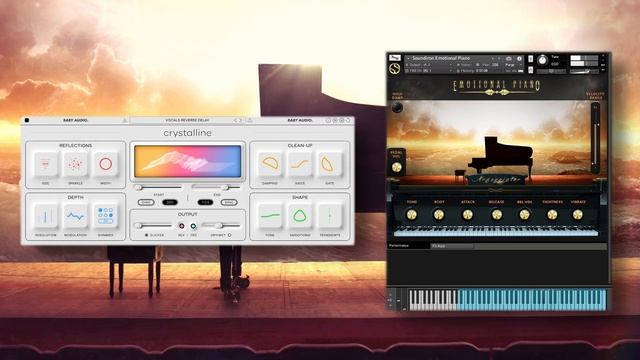The width and height of the screenshot is (640, 360).
Task: Expand the Kontakt instrument name arrow
Action: (x=408, y=58)
